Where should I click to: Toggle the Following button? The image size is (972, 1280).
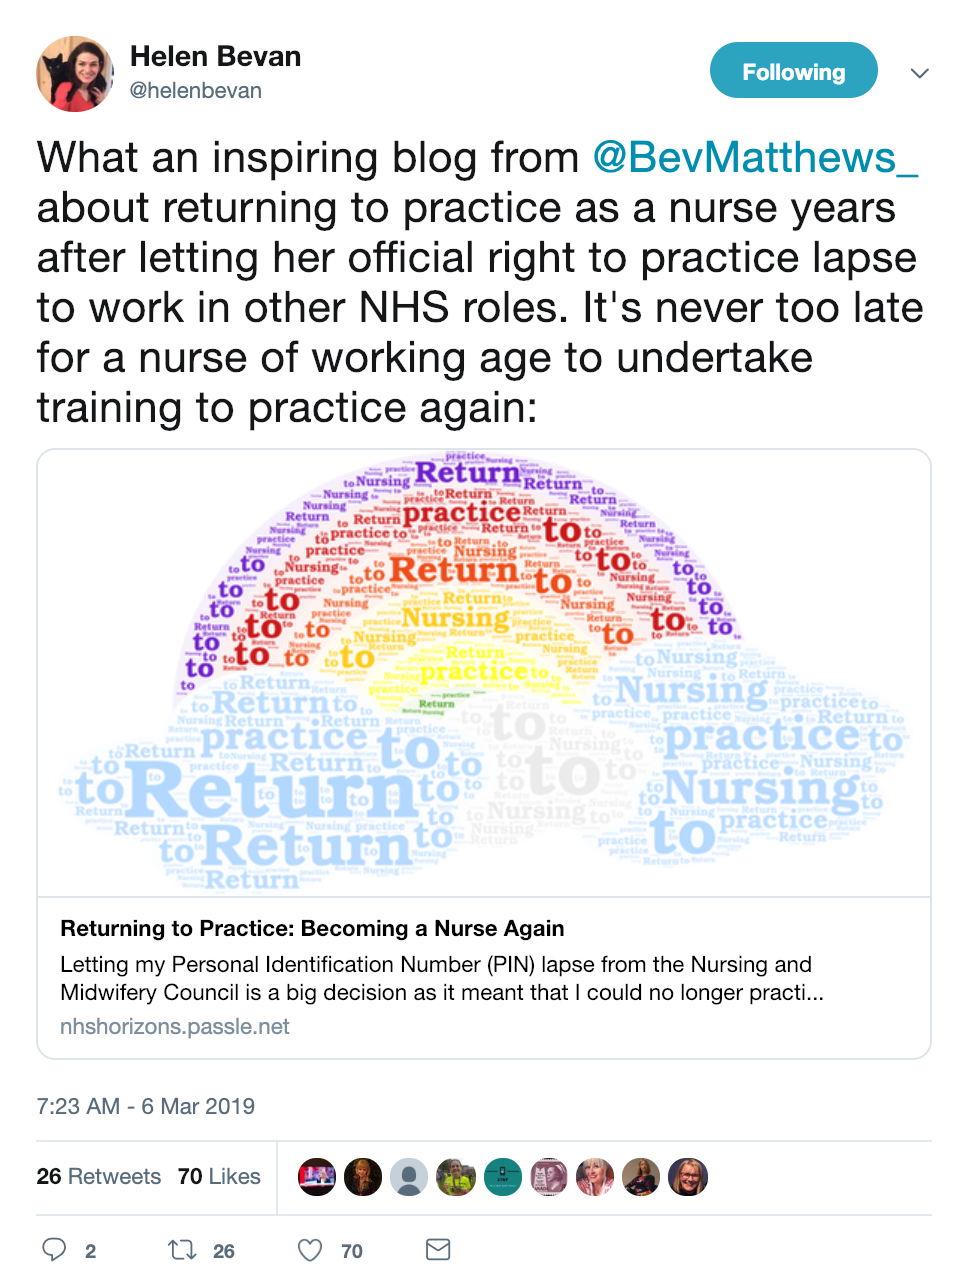click(794, 71)
